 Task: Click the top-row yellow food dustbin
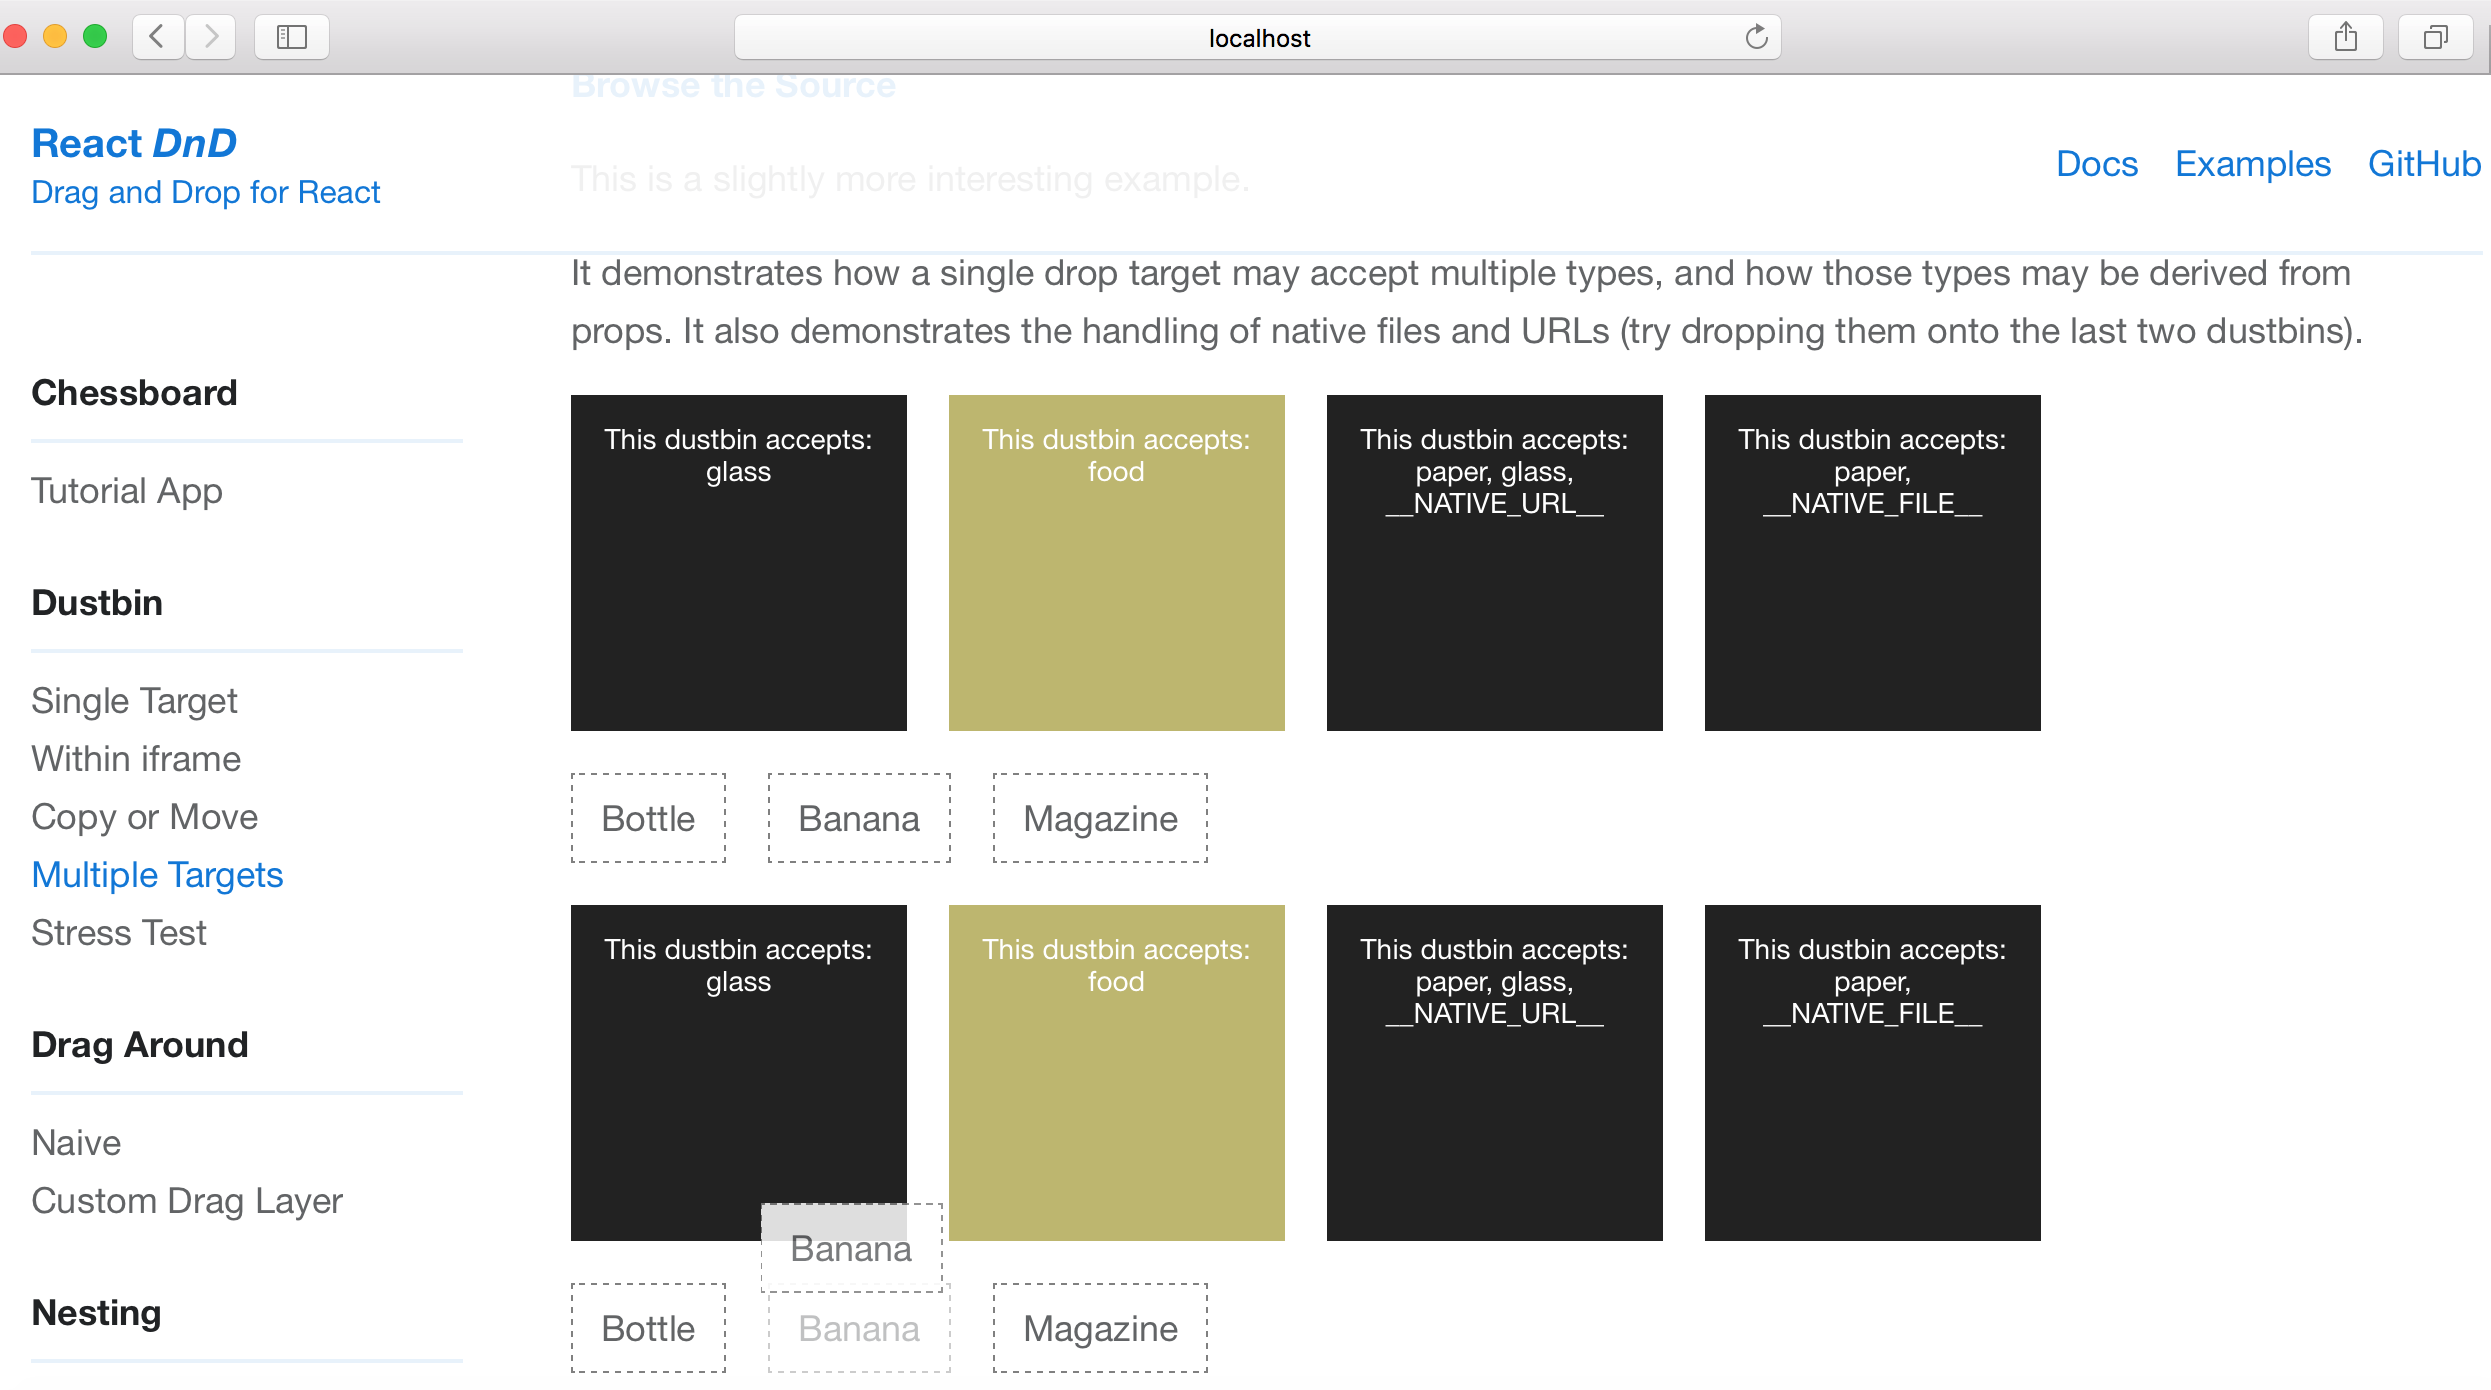pos(1116,563)
